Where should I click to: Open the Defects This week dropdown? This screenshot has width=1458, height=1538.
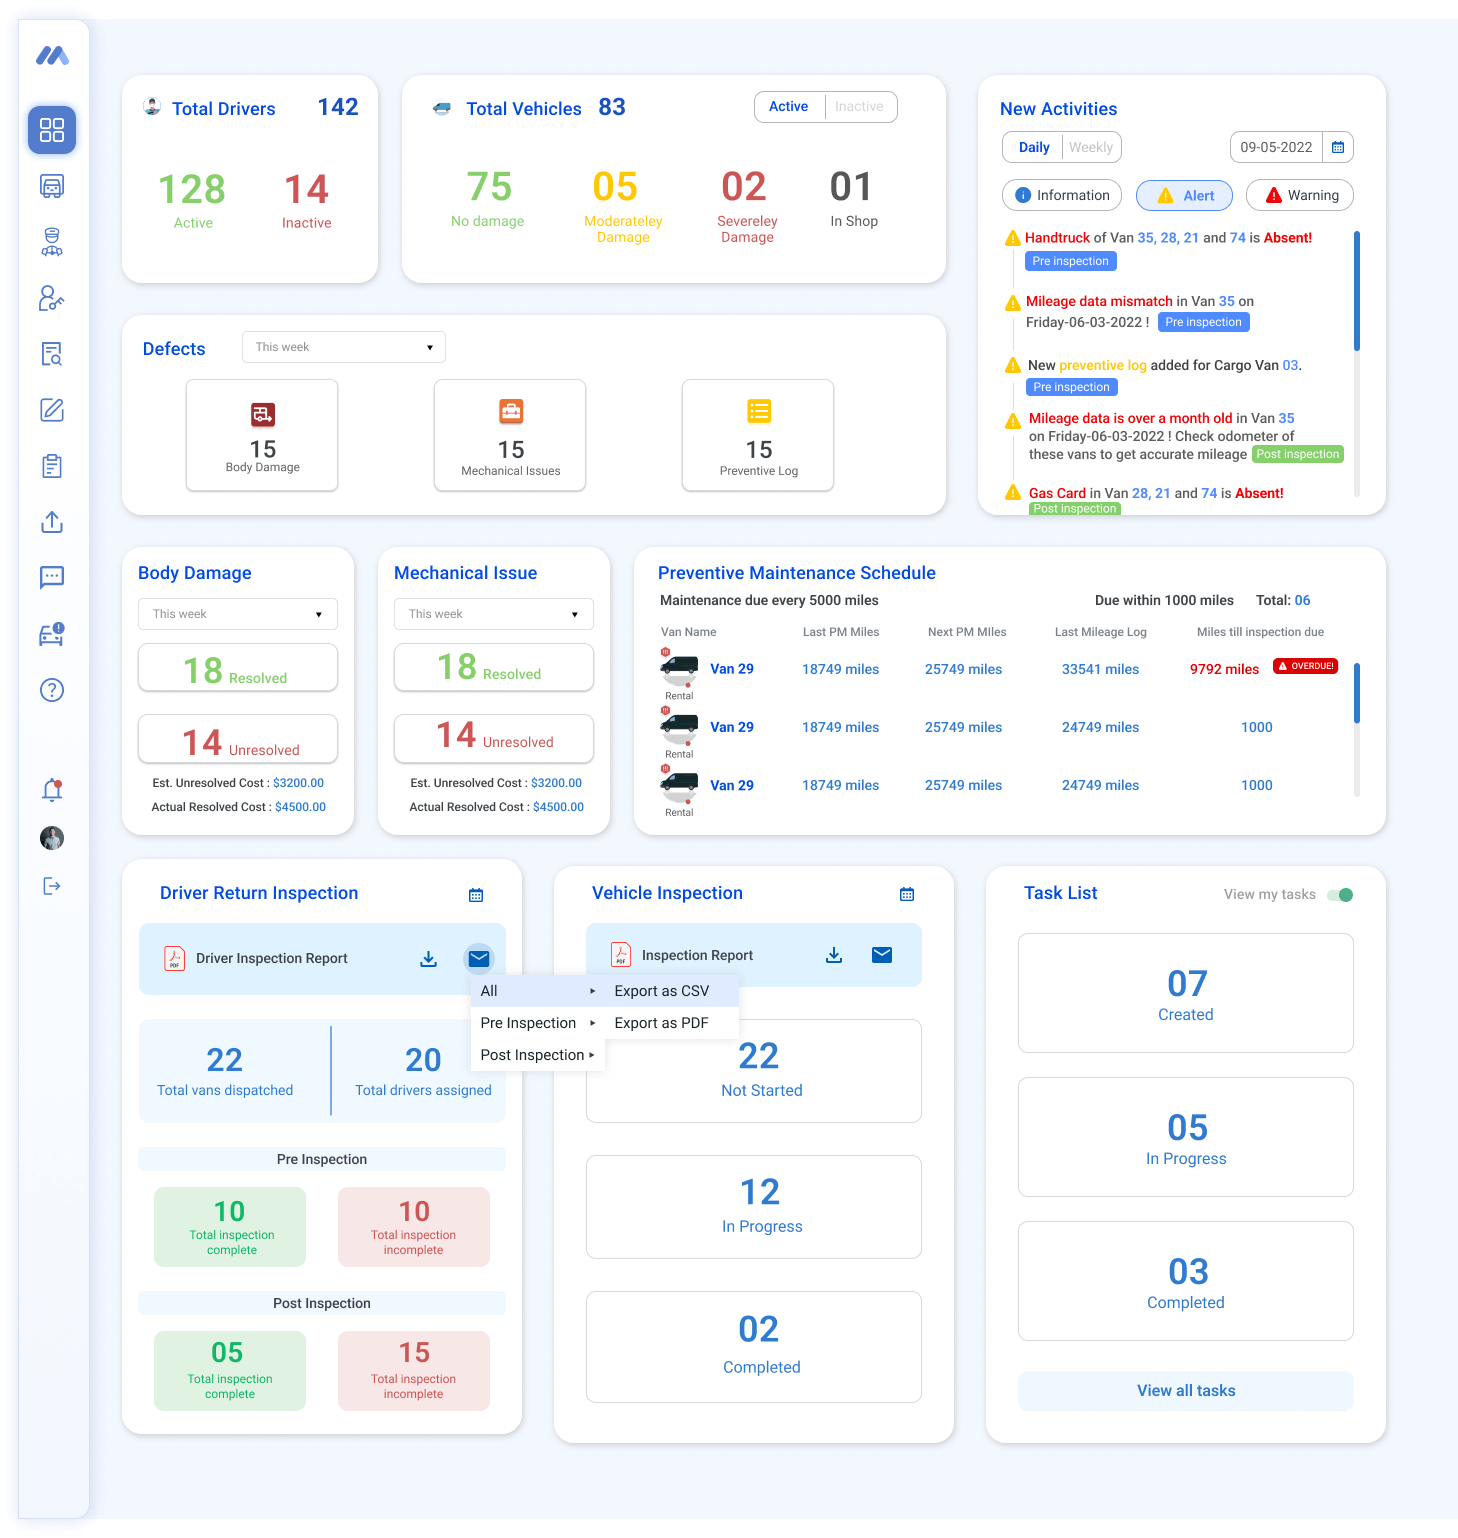tap(343, 347)
